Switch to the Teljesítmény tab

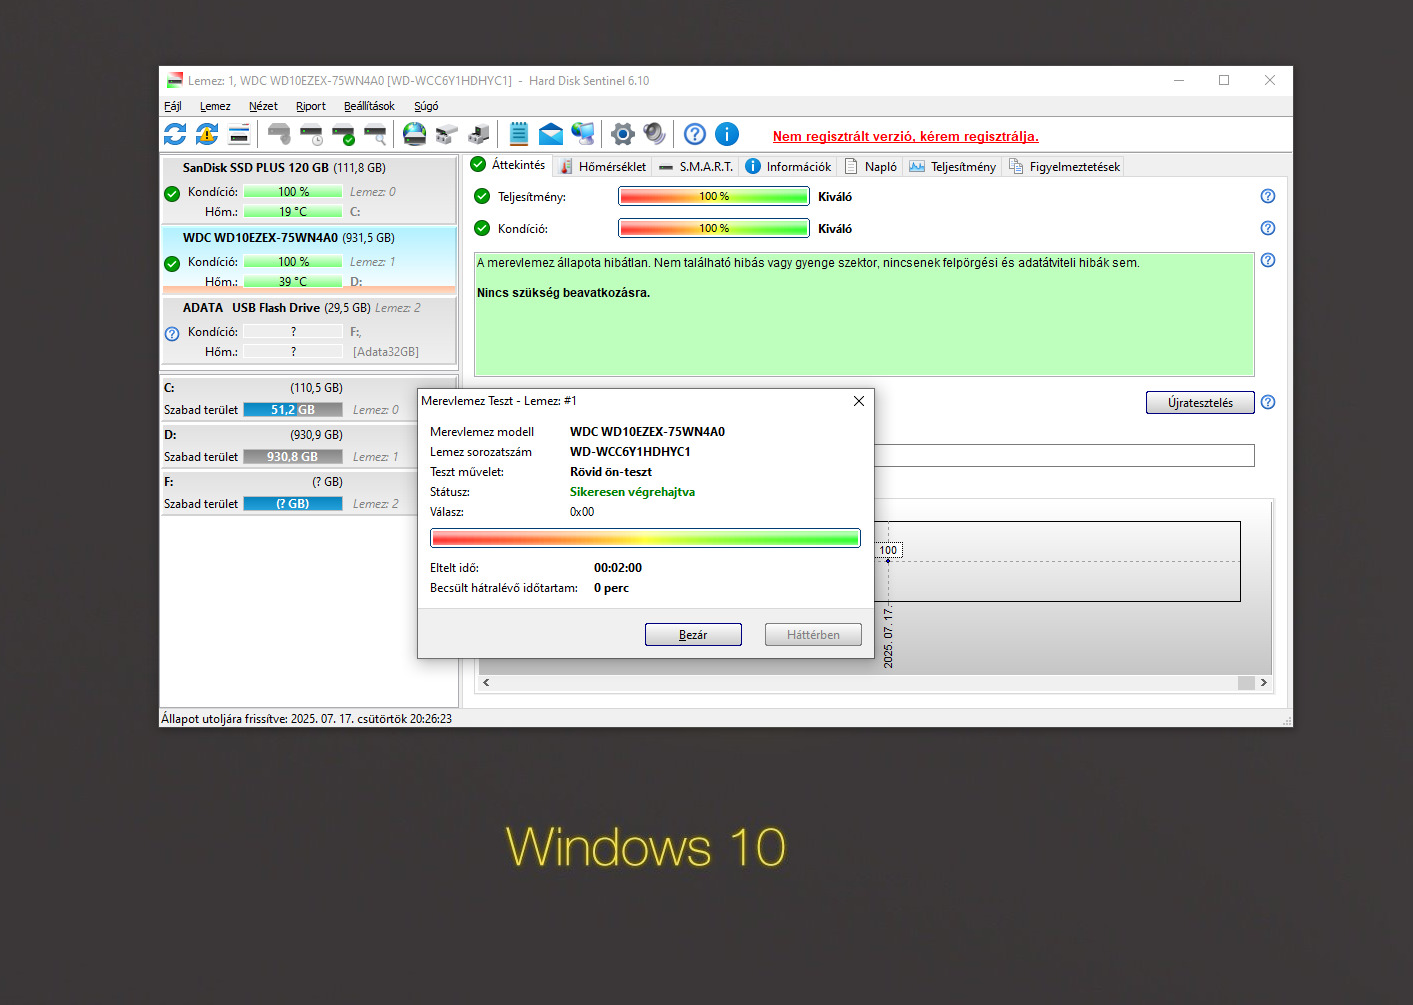(x=953, y=167)
